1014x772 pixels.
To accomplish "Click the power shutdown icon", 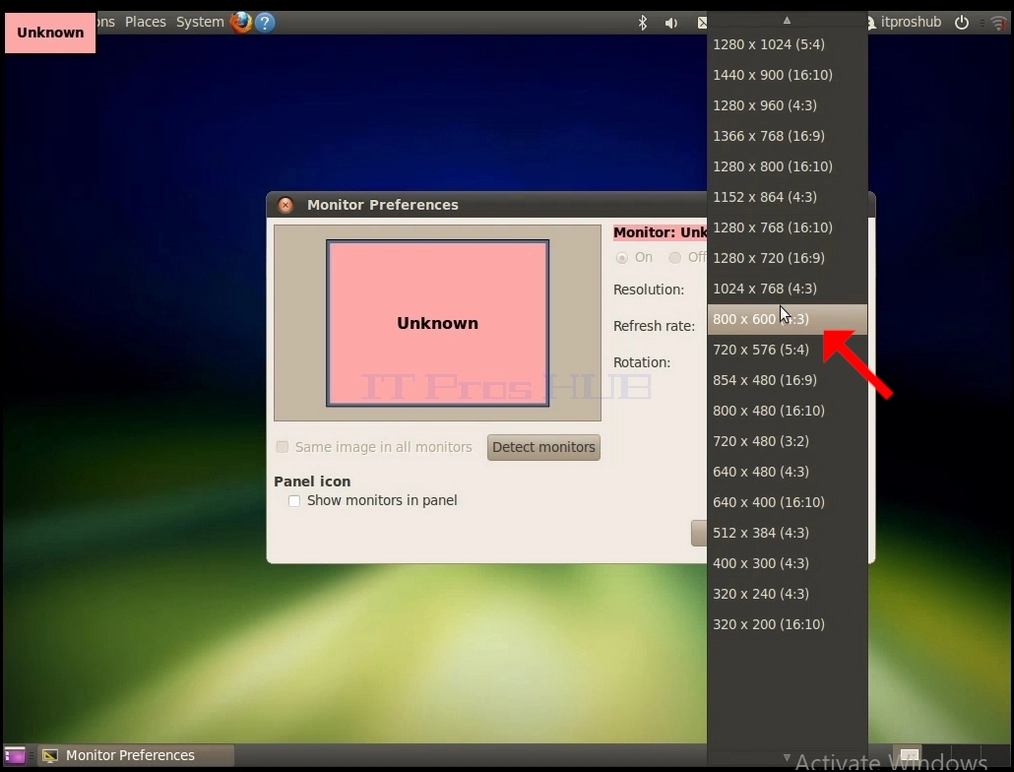I will [962, 23].
